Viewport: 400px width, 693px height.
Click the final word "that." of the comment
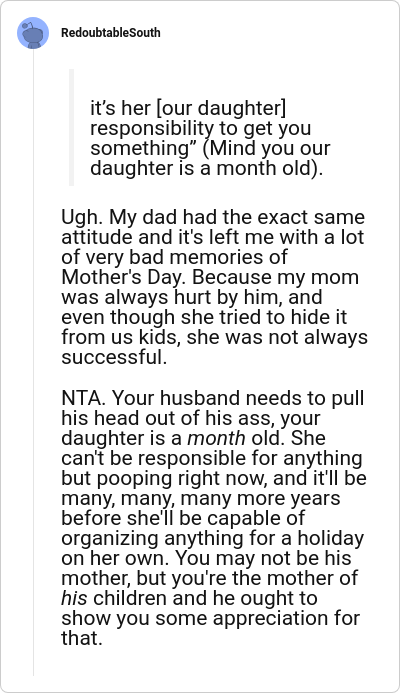point(82,638)
